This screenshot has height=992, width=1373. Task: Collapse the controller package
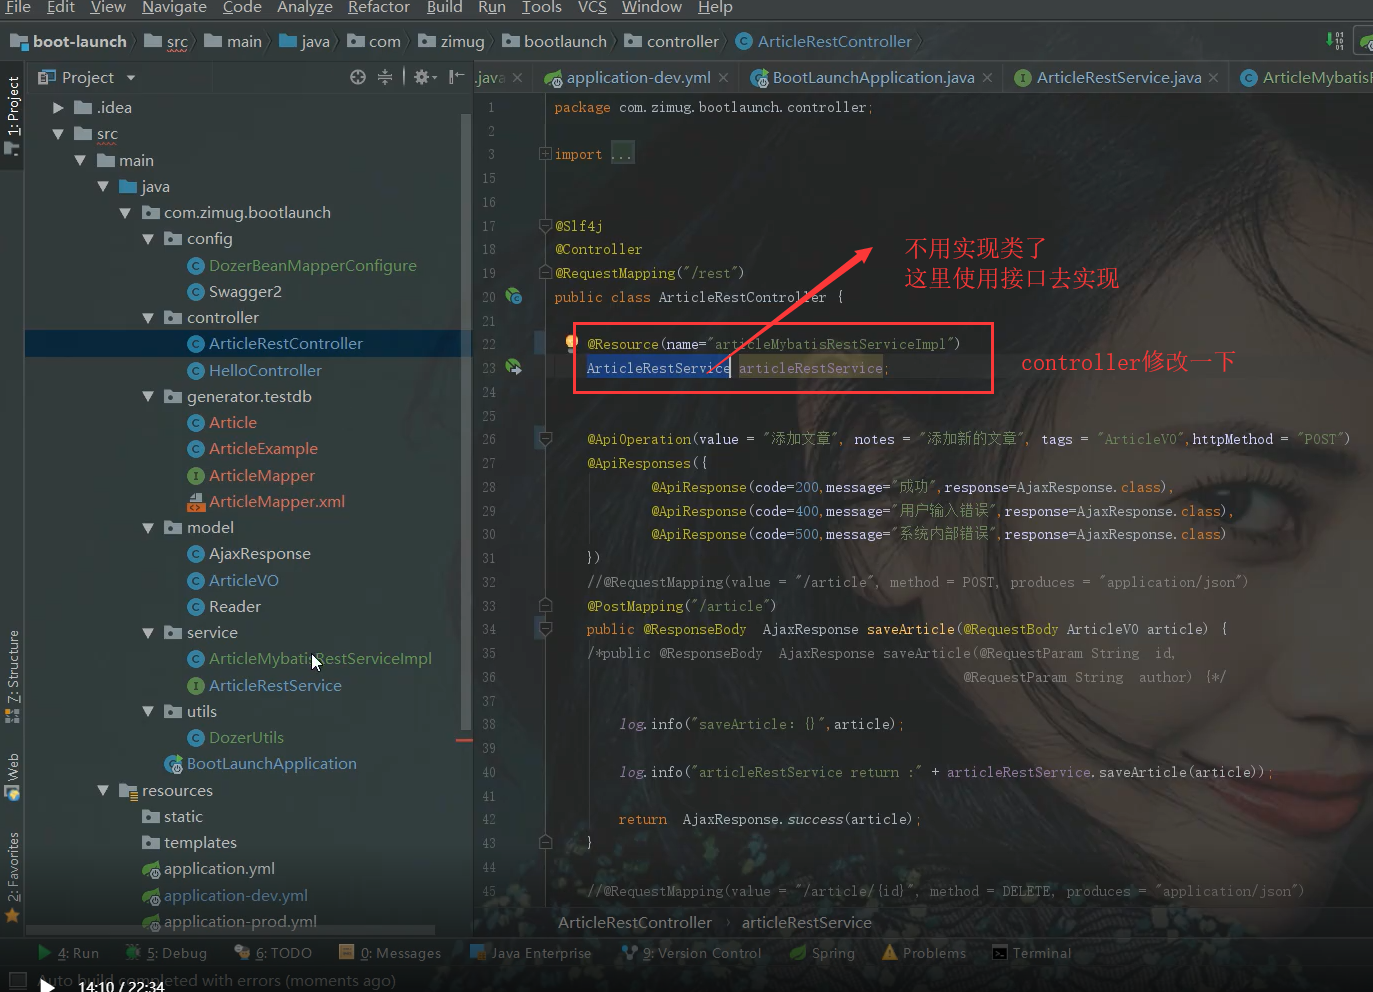coord(148,318)
